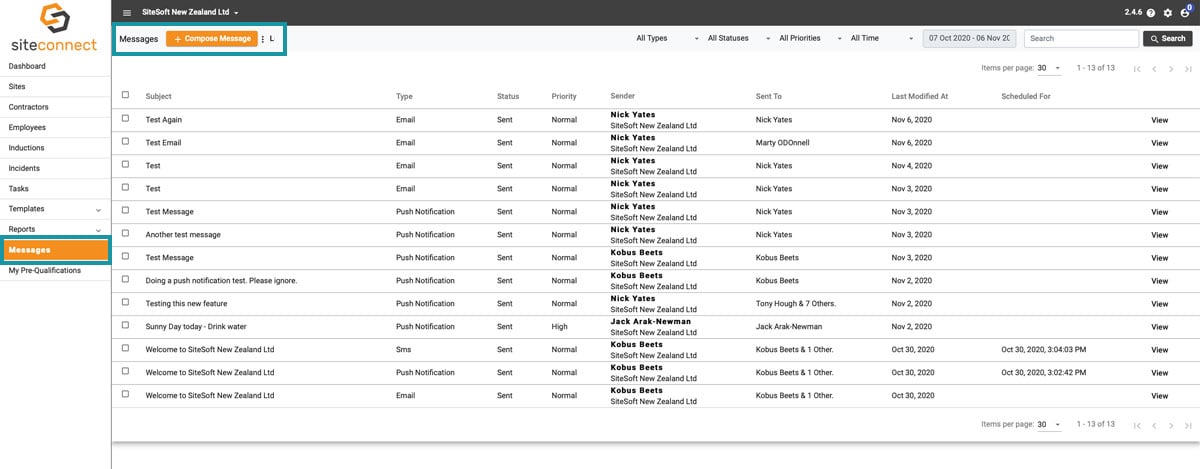Image resolution: width=1200 pixels, height=469 pixels.
Task: Click 'Oct 30, 2020, 3:02:42 PM' scheduled time
Action: (1043, 372)
